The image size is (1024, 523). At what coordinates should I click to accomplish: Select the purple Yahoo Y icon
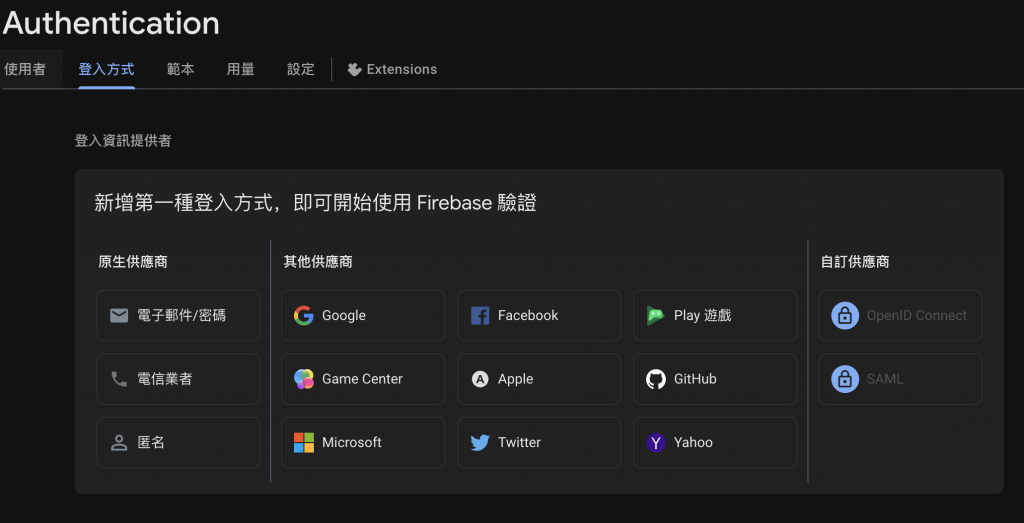656,443
